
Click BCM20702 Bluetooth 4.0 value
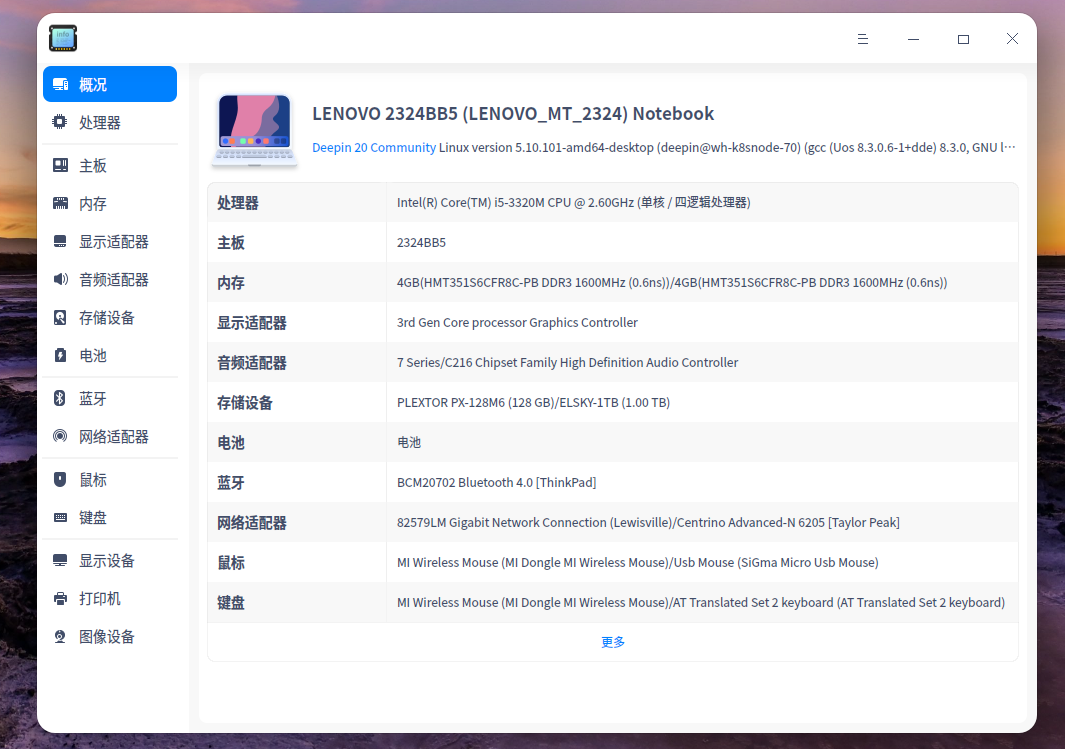[x=497, y=483]
